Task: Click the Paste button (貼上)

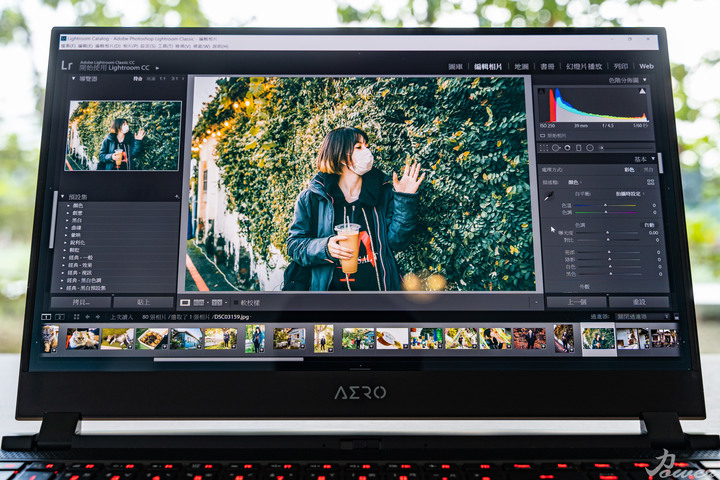Action: pos(143,302)
